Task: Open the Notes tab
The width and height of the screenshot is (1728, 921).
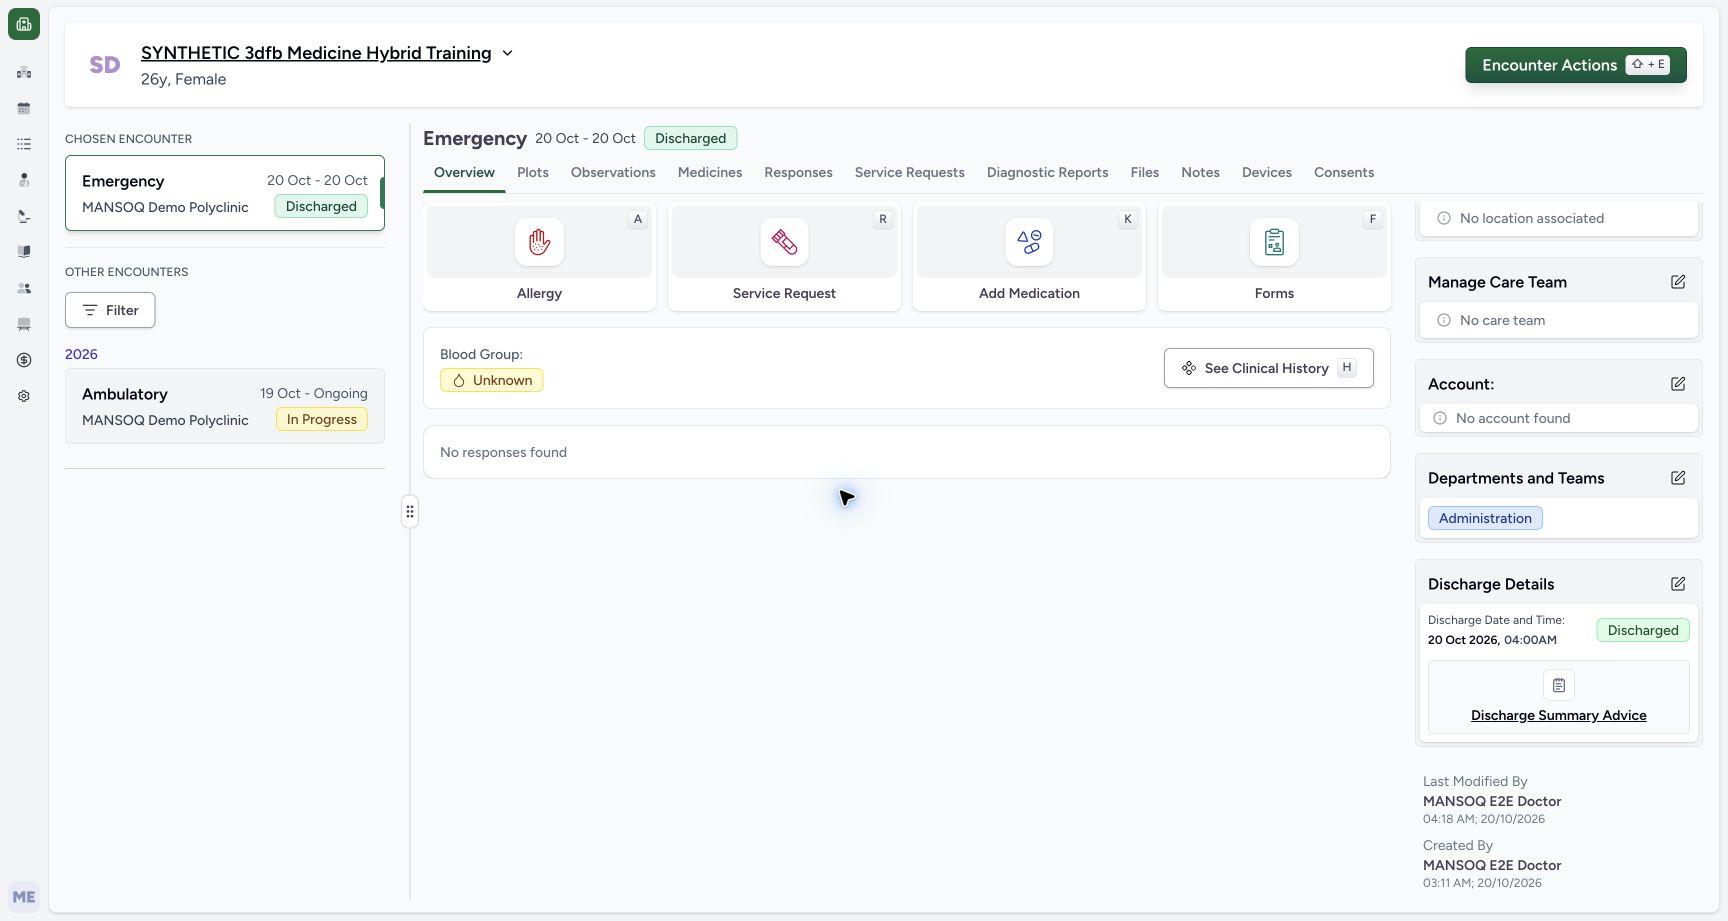Action: (x=1200, y=172)
